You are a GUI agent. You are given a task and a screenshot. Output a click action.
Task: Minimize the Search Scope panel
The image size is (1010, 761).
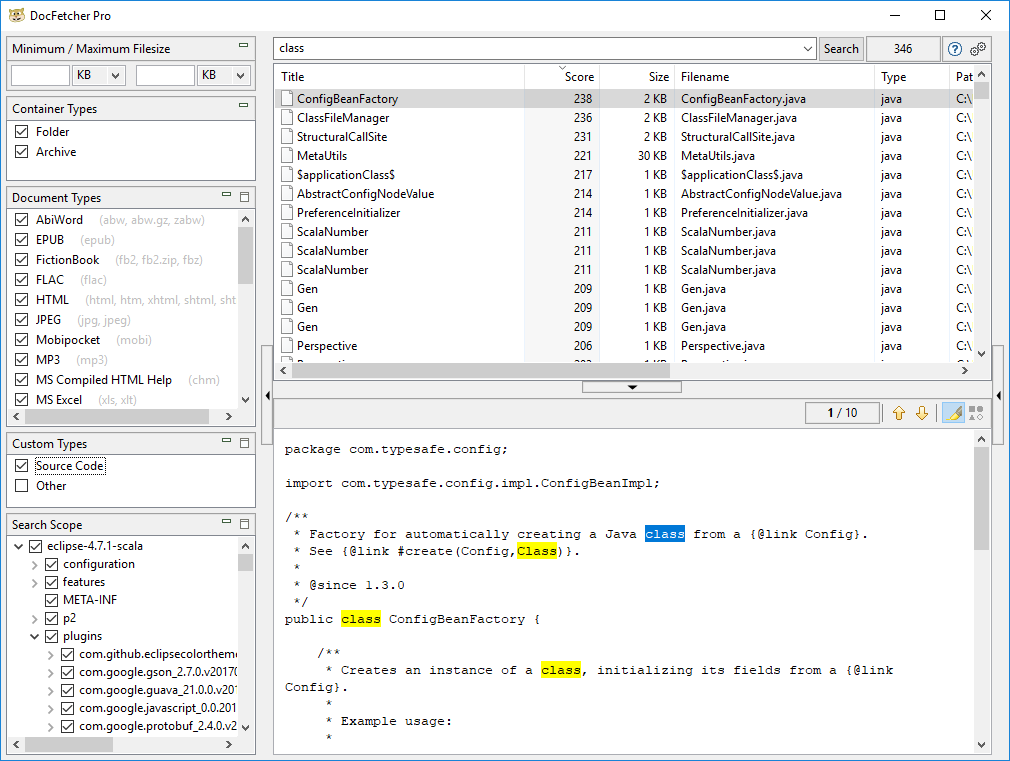coord(226,521)
